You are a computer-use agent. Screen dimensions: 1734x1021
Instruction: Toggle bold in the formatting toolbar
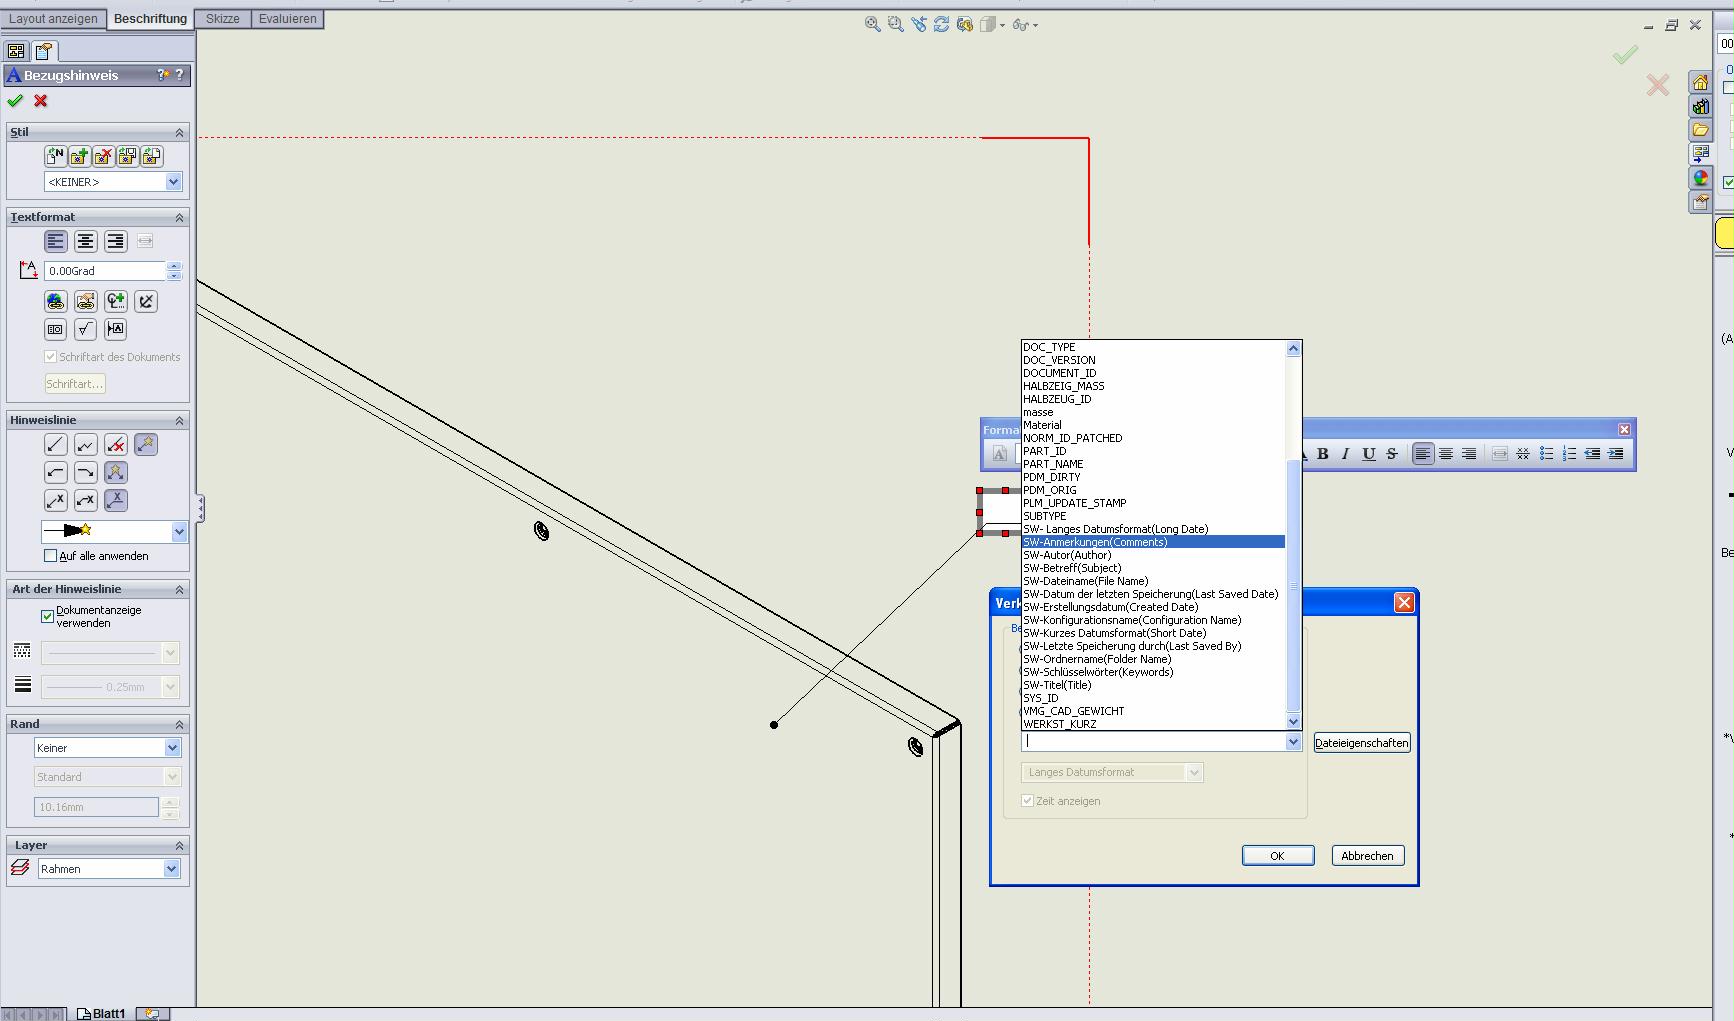tap(1323, 454)
